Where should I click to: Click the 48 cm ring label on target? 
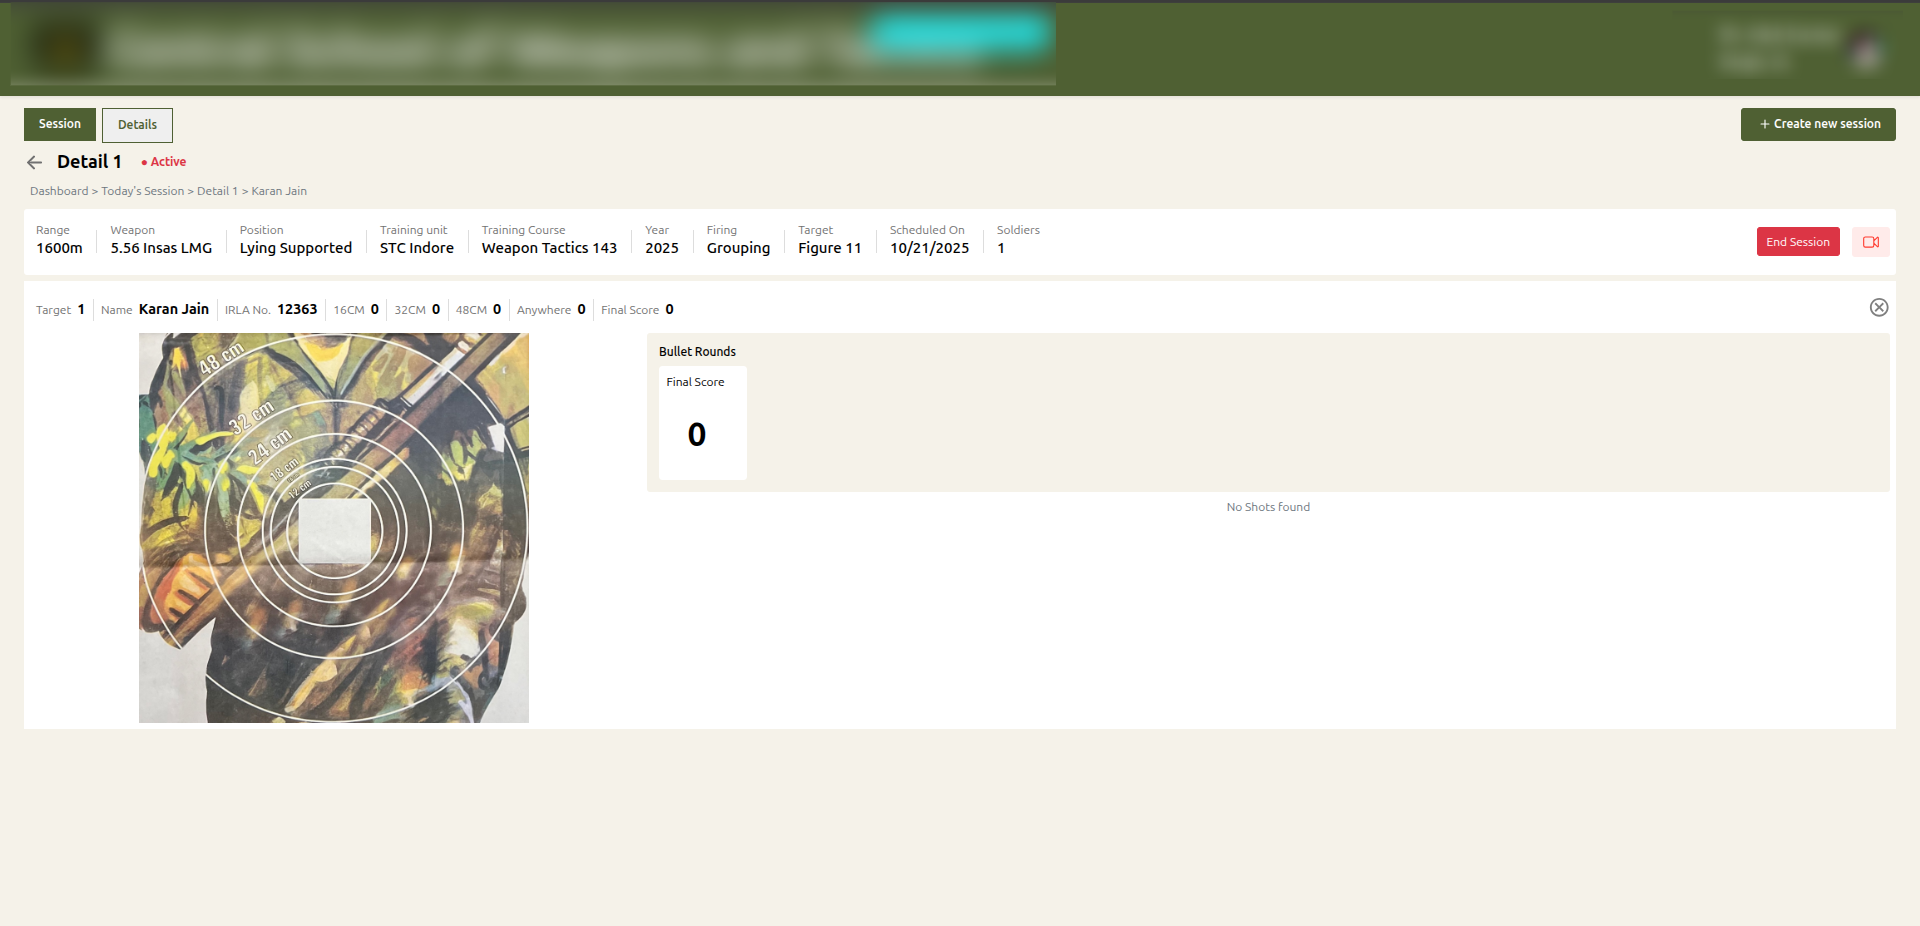[221, 358]
